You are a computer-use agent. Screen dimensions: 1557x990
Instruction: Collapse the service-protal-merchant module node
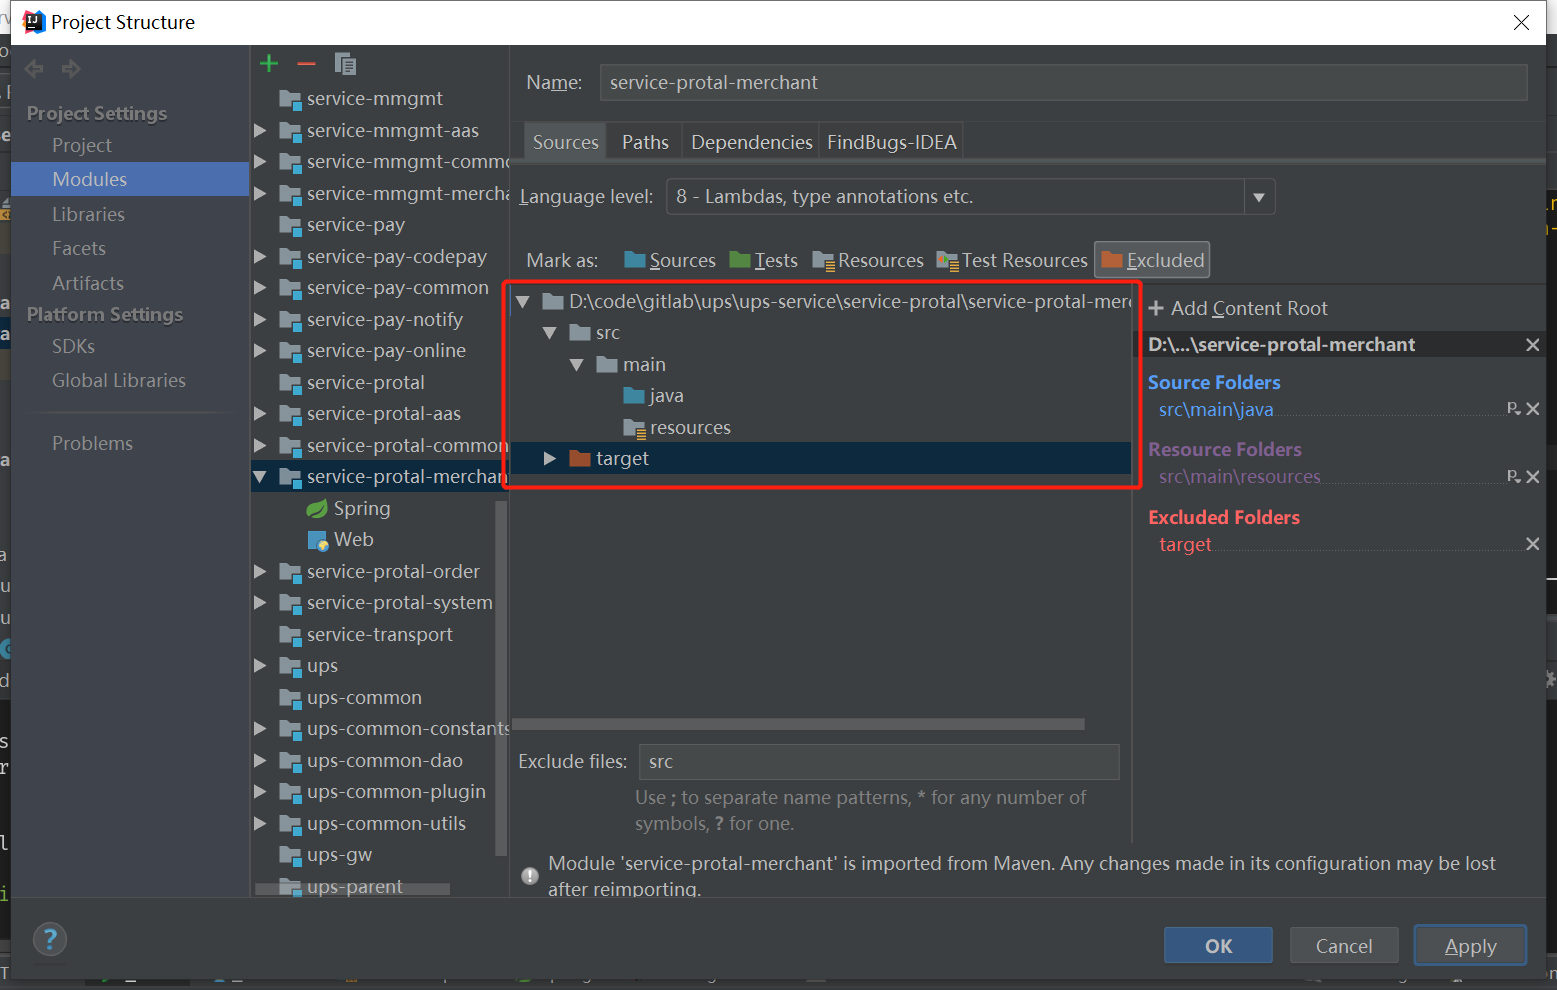(260, 477)
